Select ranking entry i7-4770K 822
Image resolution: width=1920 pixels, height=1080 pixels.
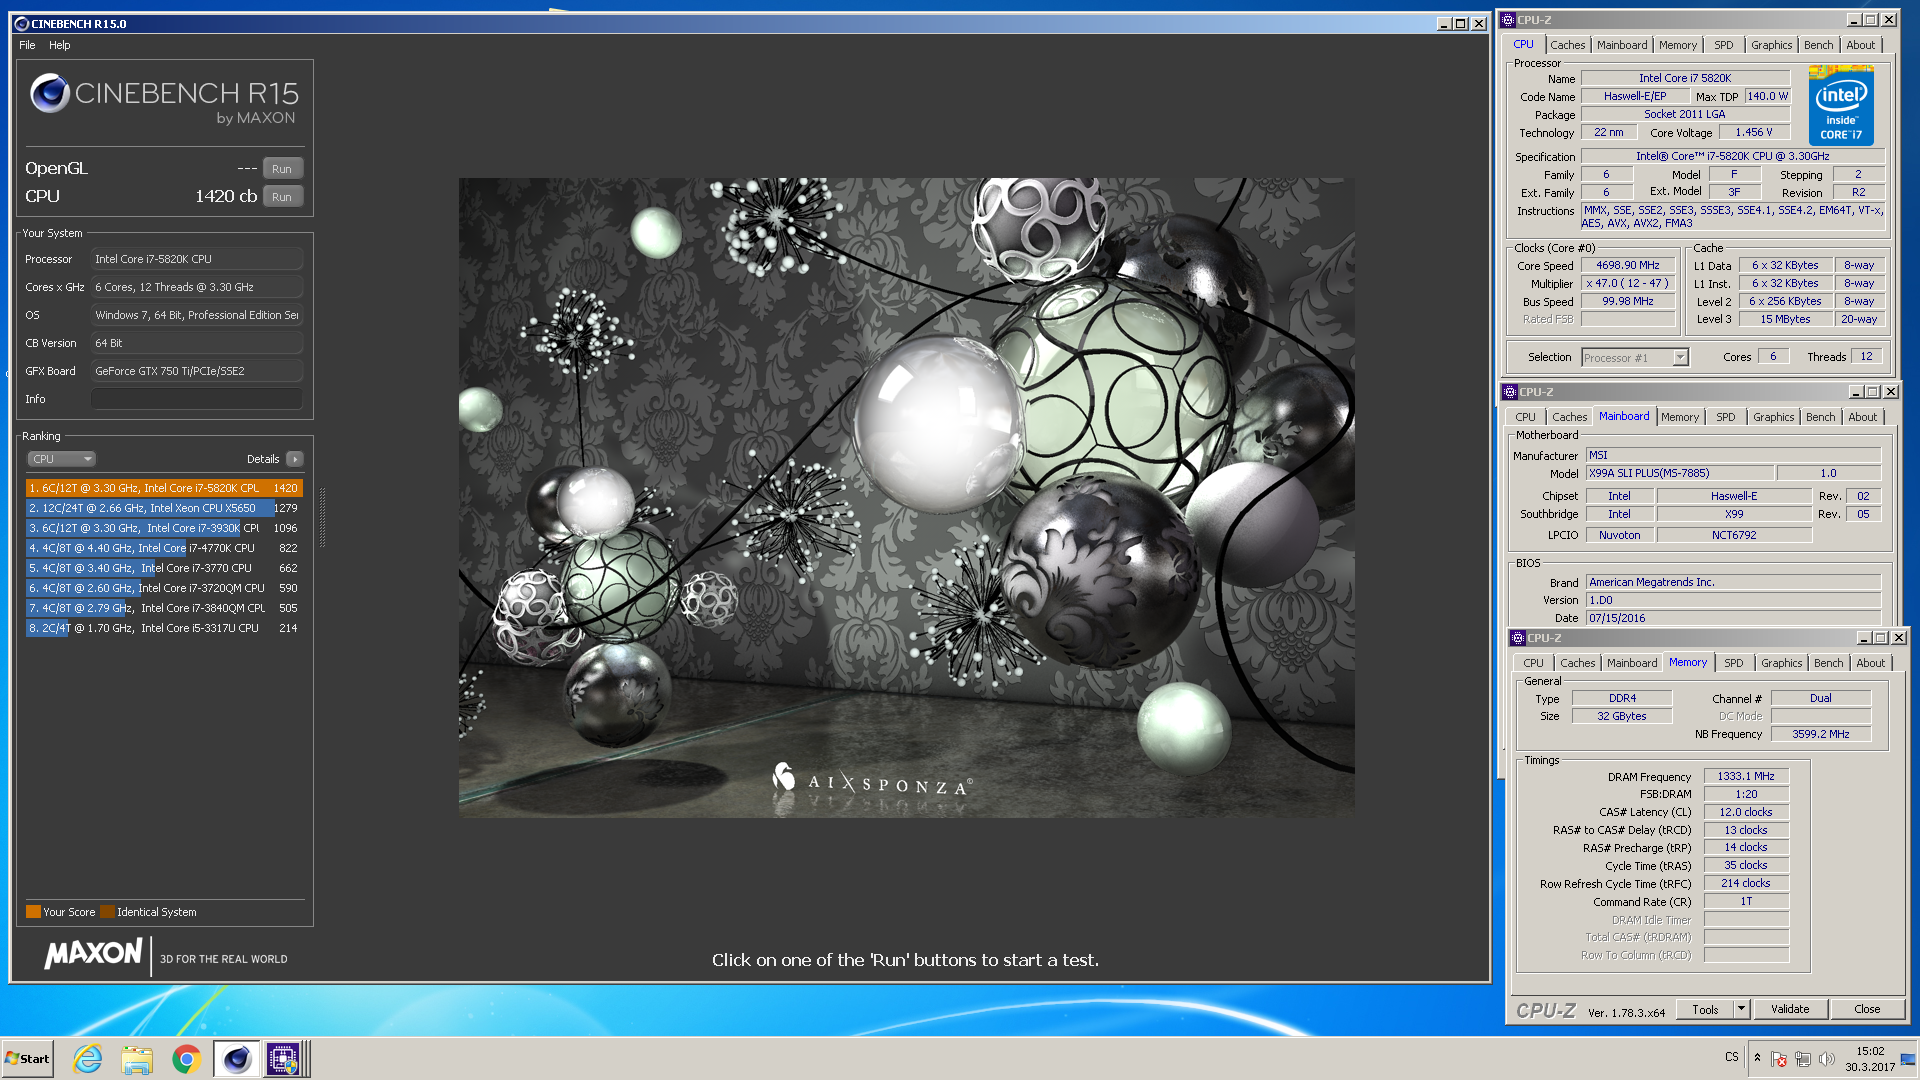tap(164, 548)
